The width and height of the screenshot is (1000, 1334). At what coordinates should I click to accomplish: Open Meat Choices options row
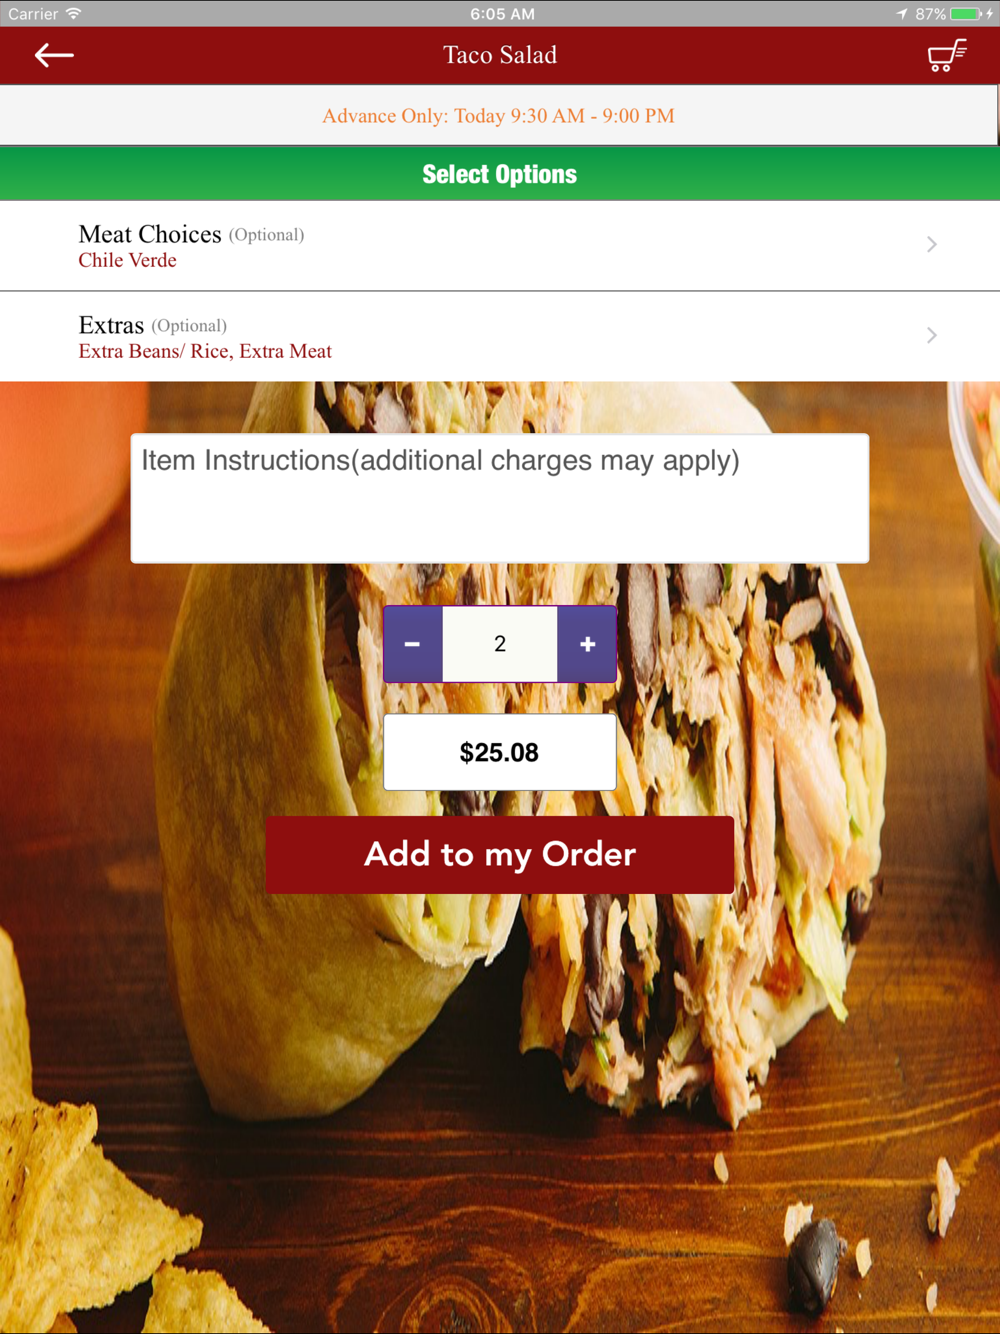(500, 246)
